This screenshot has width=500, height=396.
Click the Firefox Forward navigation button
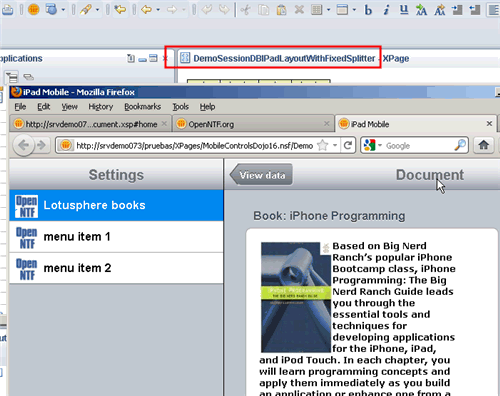(41, 145)
